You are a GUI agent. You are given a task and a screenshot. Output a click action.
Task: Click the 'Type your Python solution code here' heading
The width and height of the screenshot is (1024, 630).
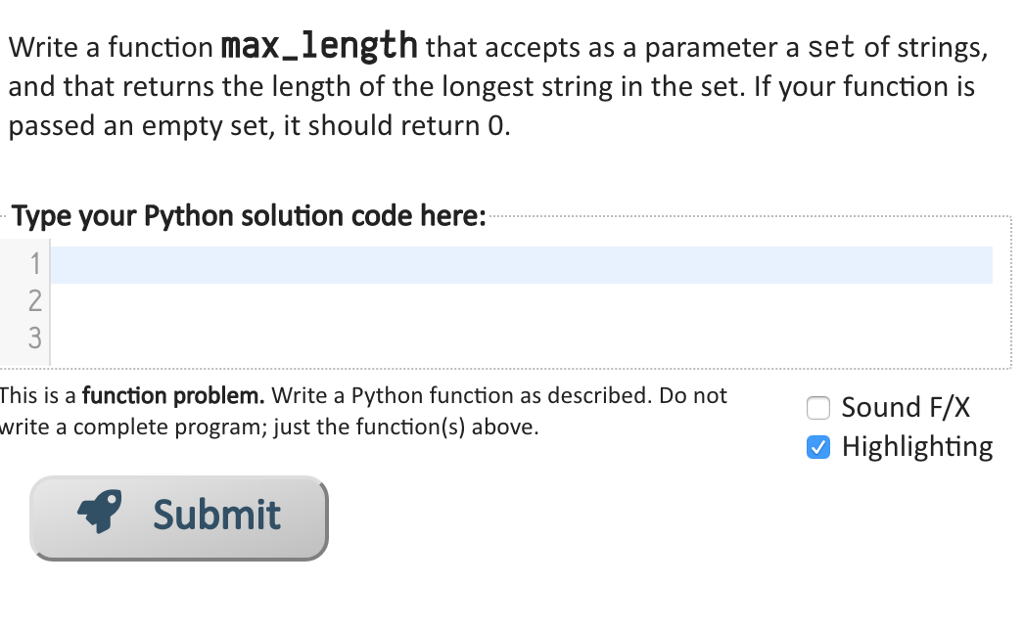tap(248, 216)
